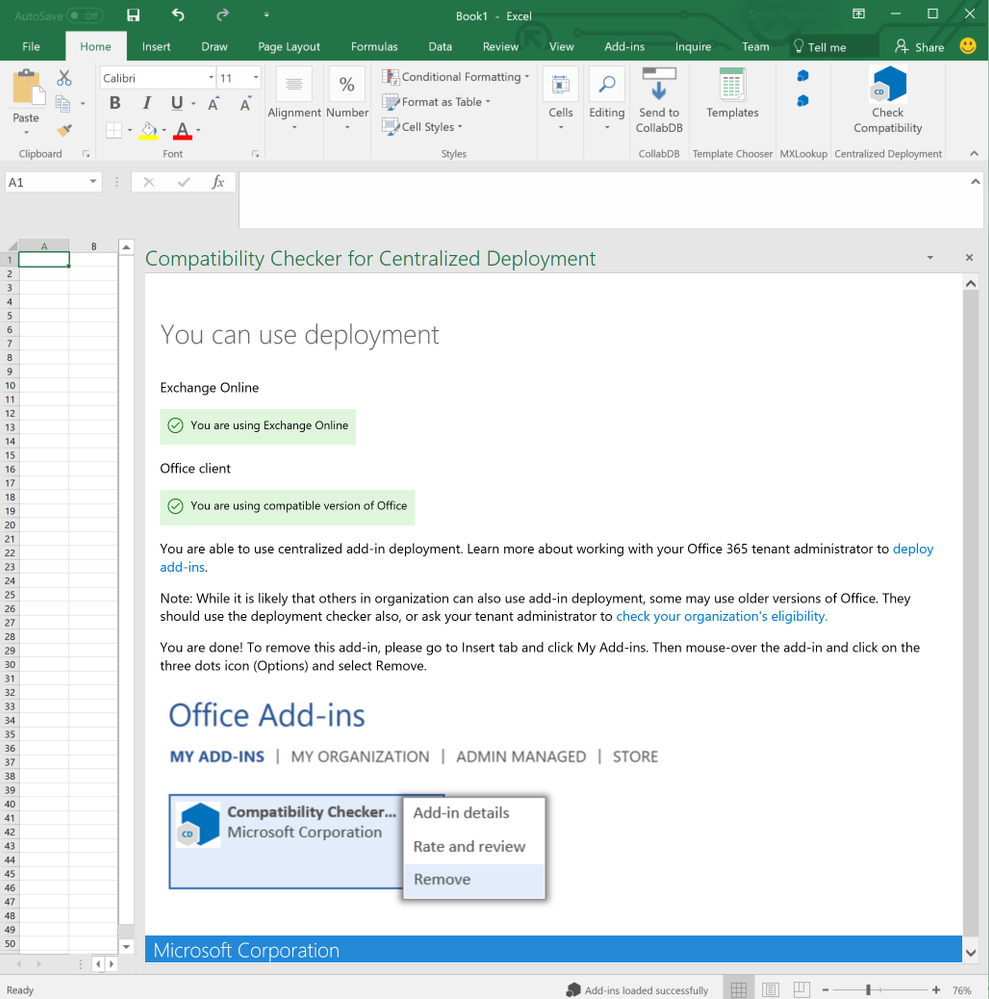989x999 pixels.
Task: Collapse the ribbon
Action: [x=974, y=153]
